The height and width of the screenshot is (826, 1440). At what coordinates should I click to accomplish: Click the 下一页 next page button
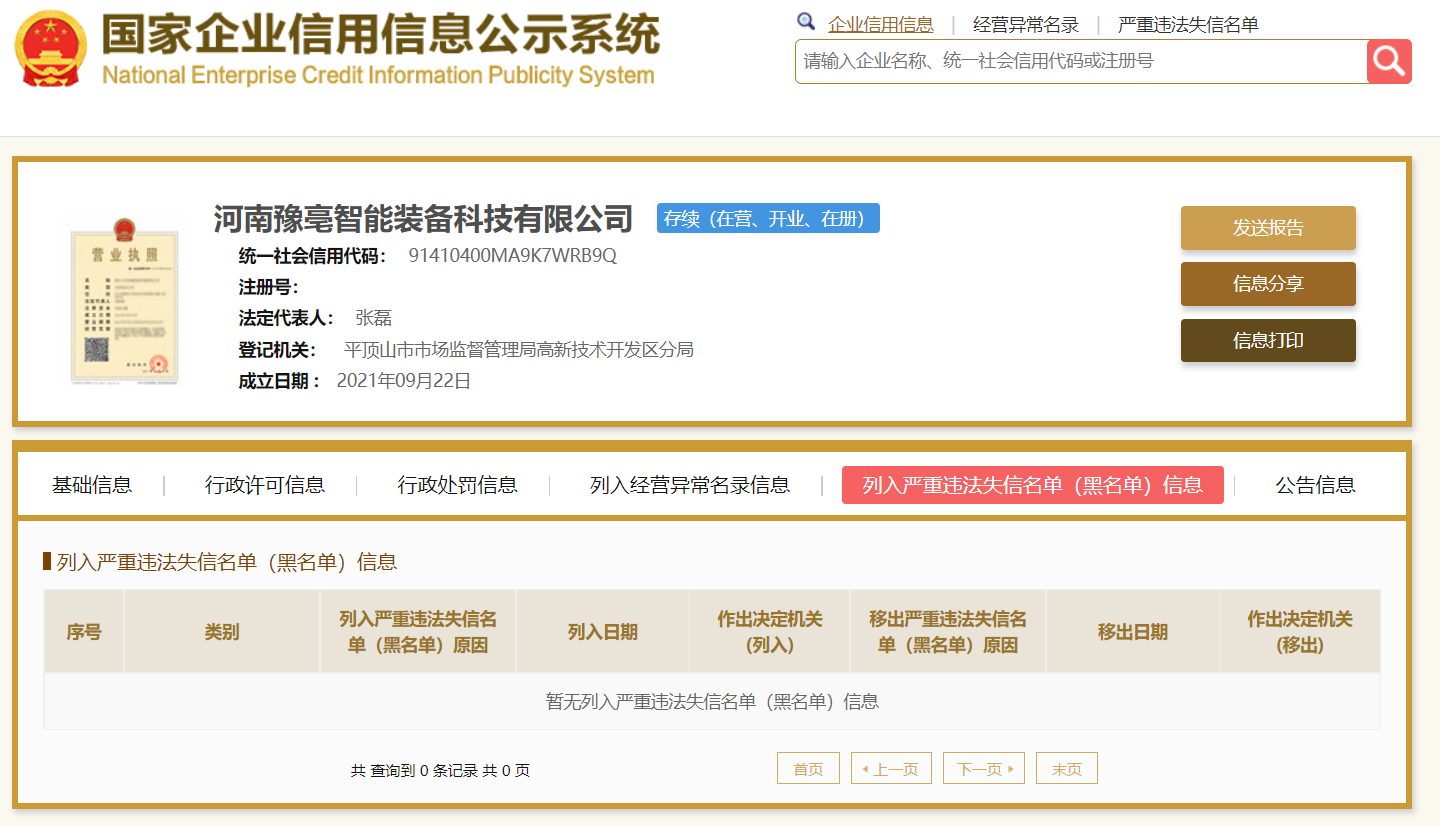pos(984,768)
